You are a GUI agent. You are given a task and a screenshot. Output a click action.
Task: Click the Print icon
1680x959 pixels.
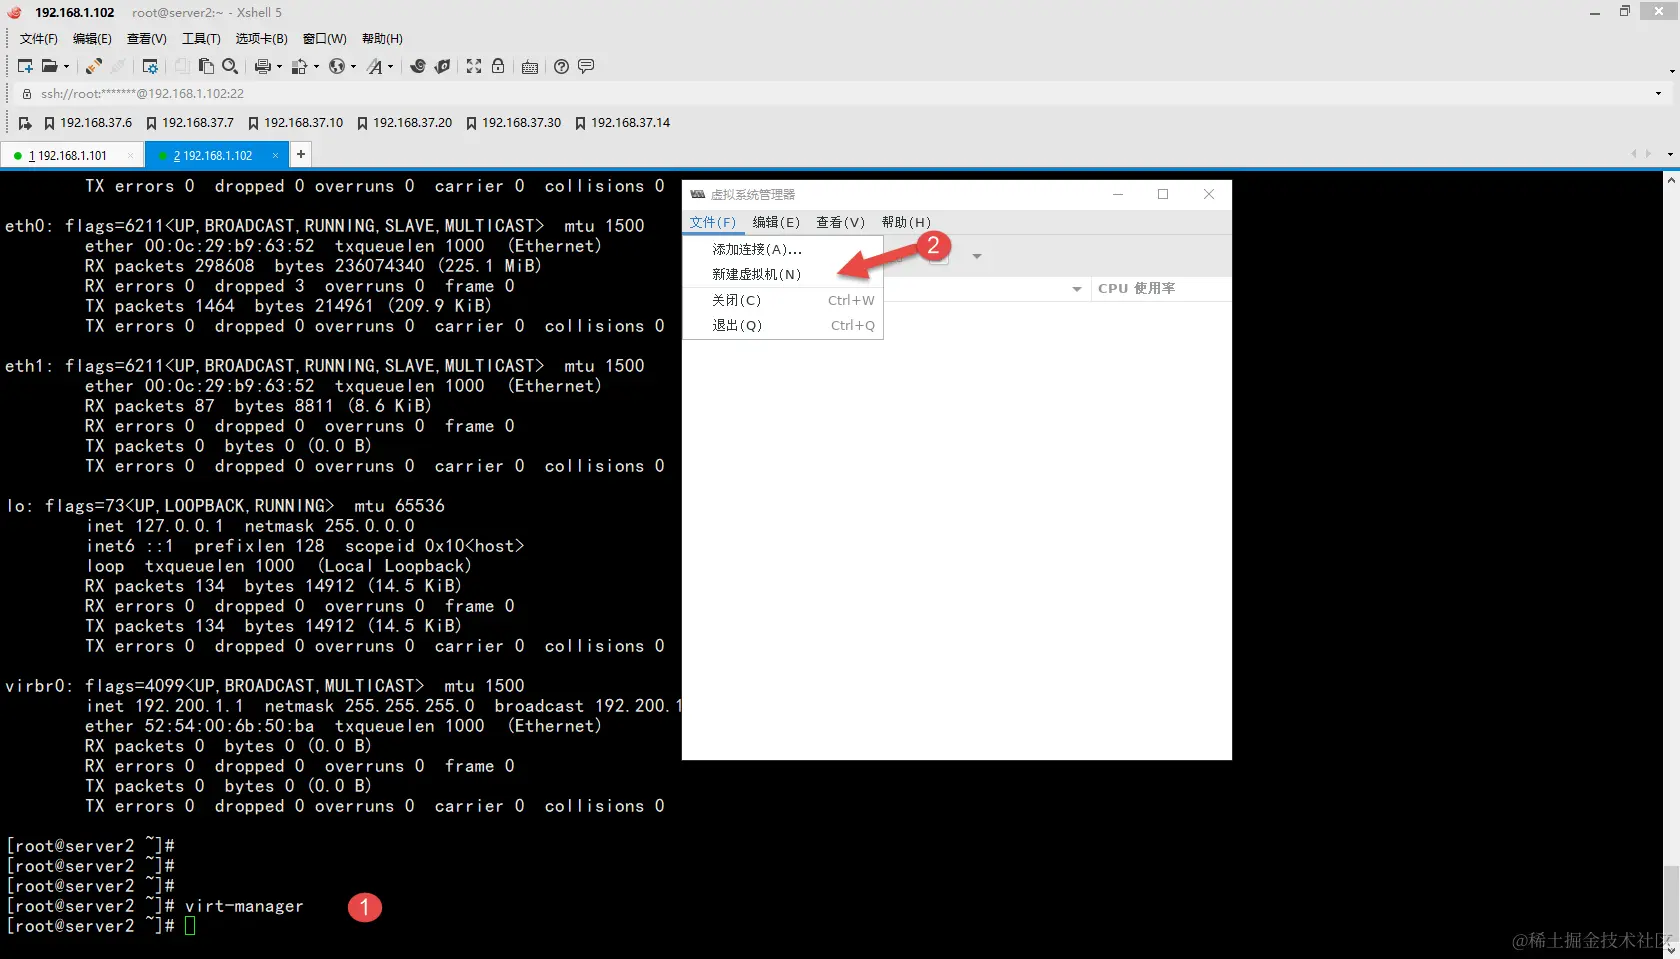click(x=262, y=66)
